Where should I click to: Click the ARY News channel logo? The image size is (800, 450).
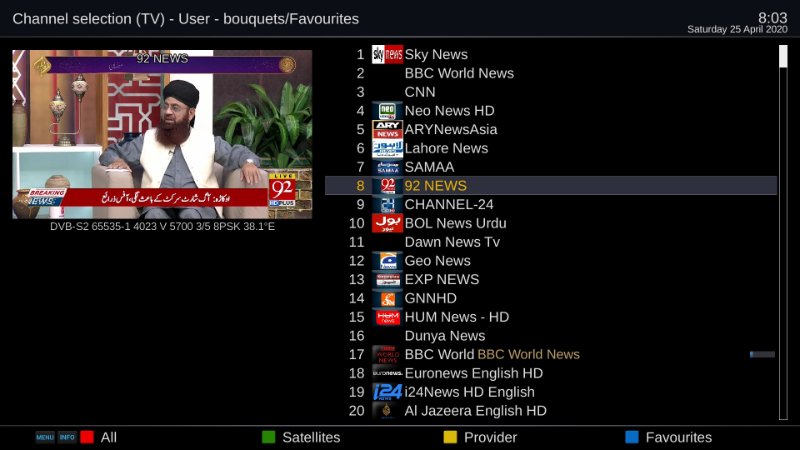(x=387, y=129)
